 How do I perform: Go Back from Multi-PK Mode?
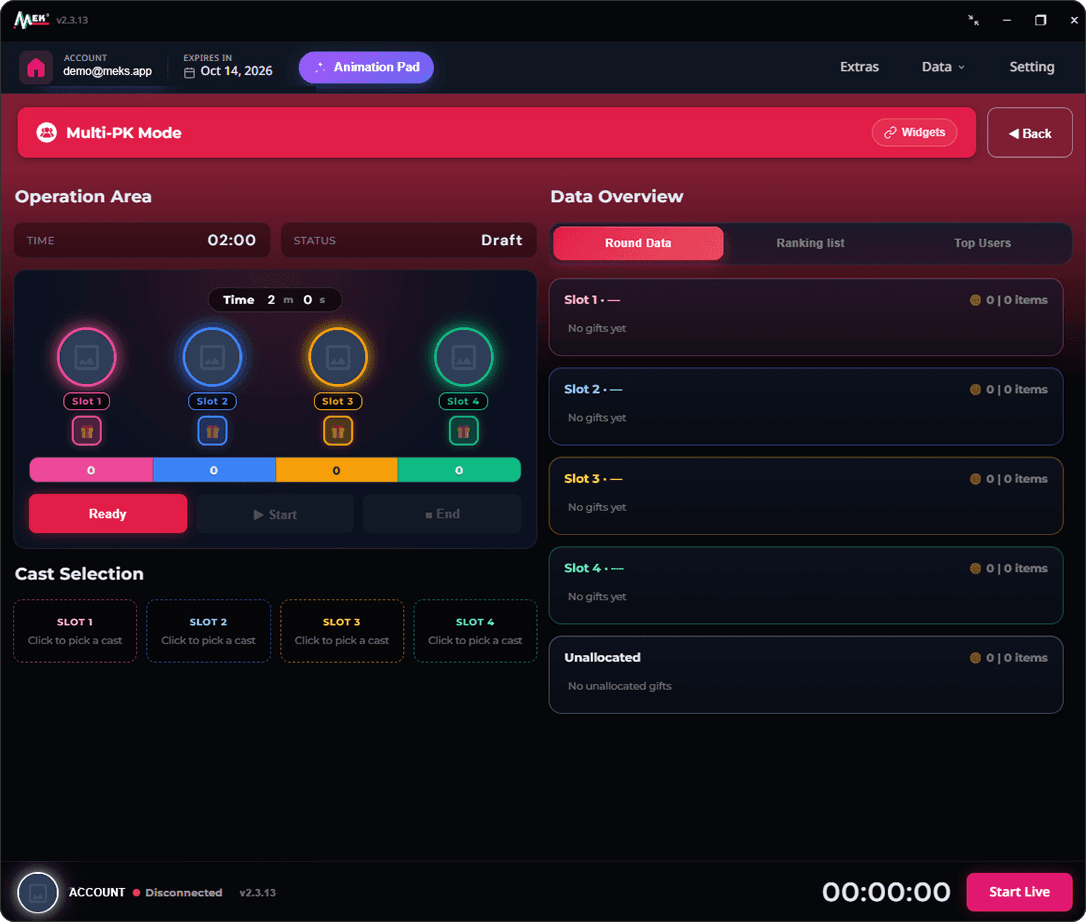(x=1029, y=132)
